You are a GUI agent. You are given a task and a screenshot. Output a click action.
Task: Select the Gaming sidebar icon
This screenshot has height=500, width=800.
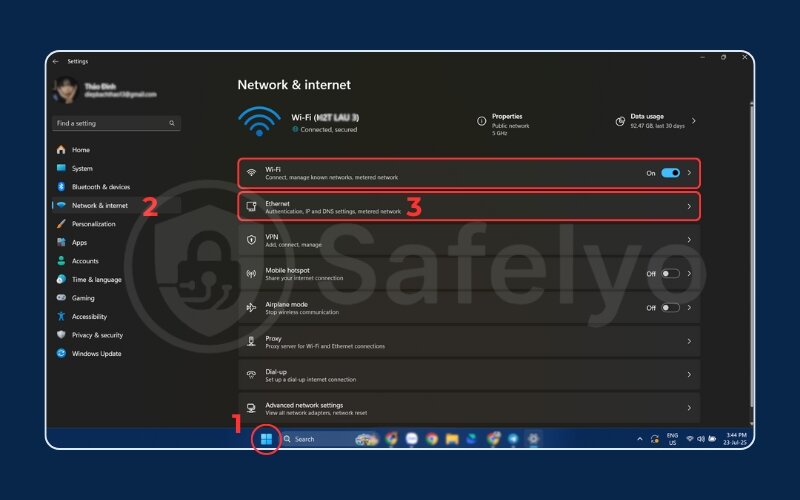(61, 298)
